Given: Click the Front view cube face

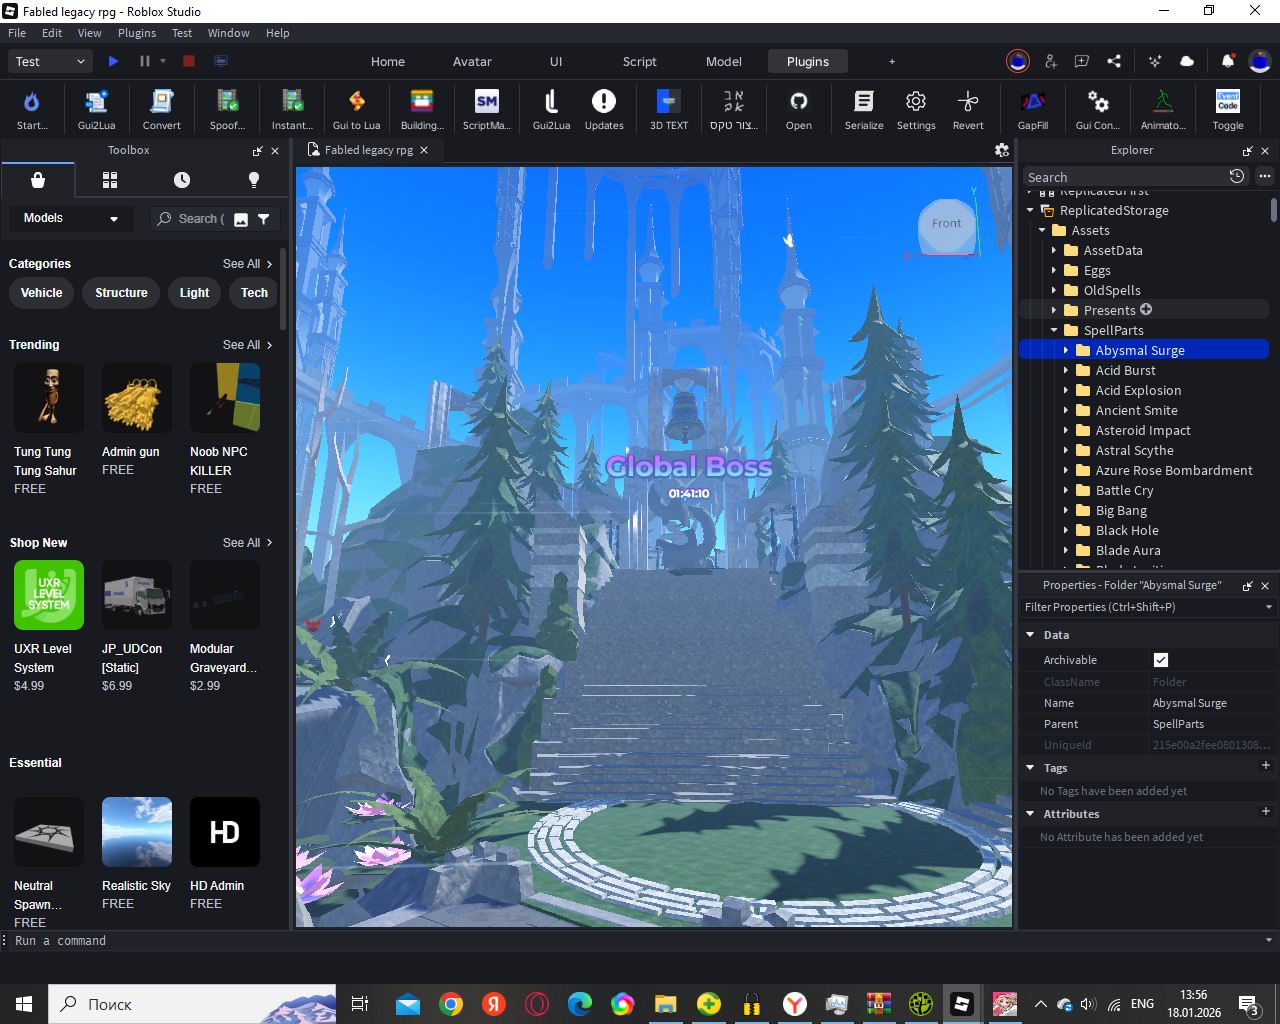Looking at the screenshot, I should (x=947, y=224).
